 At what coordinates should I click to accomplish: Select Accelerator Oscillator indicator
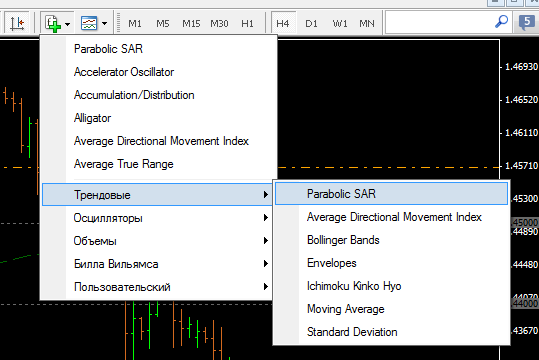click(159, 72)
